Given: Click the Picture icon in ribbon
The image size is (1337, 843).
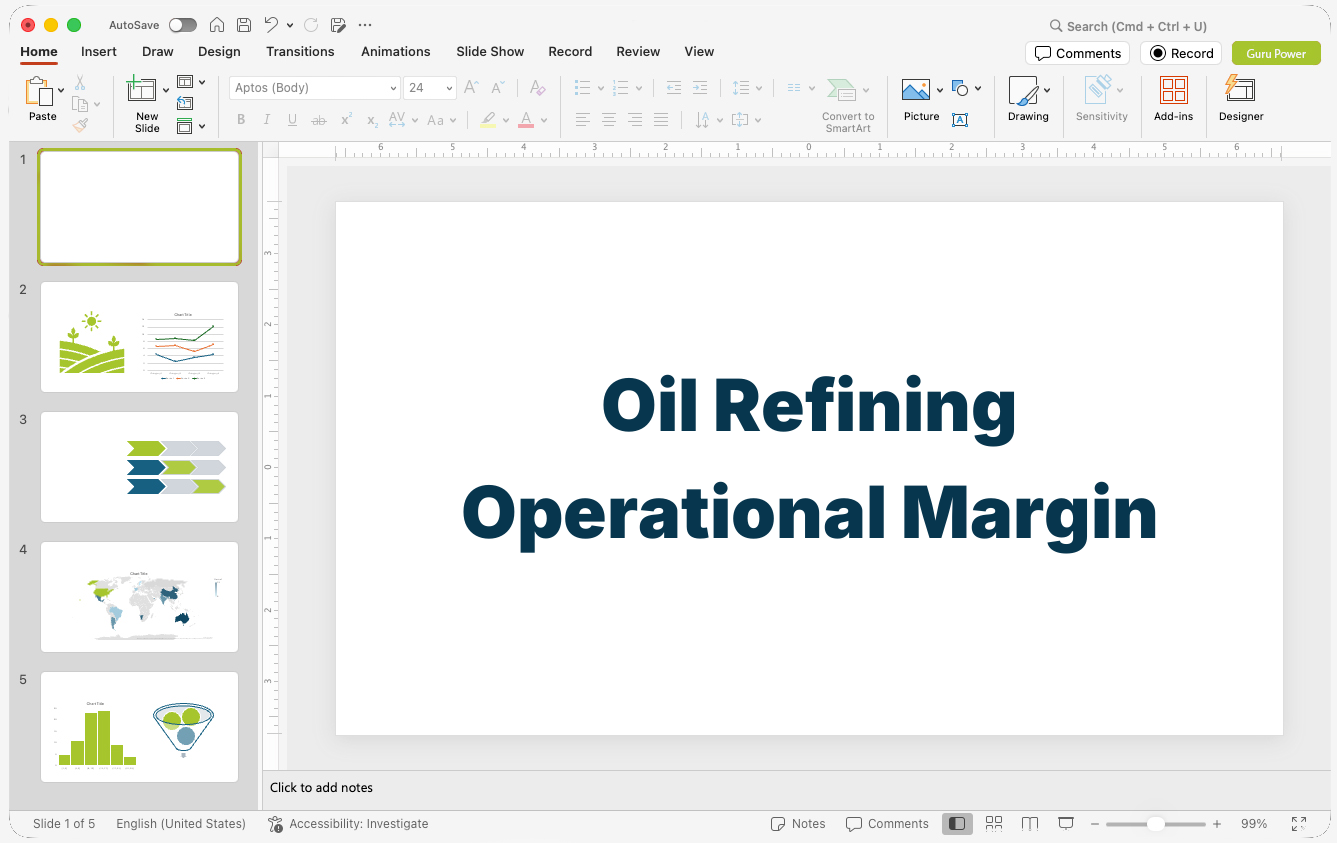Looking at the screenshot, I should click(x=916, y=90).
